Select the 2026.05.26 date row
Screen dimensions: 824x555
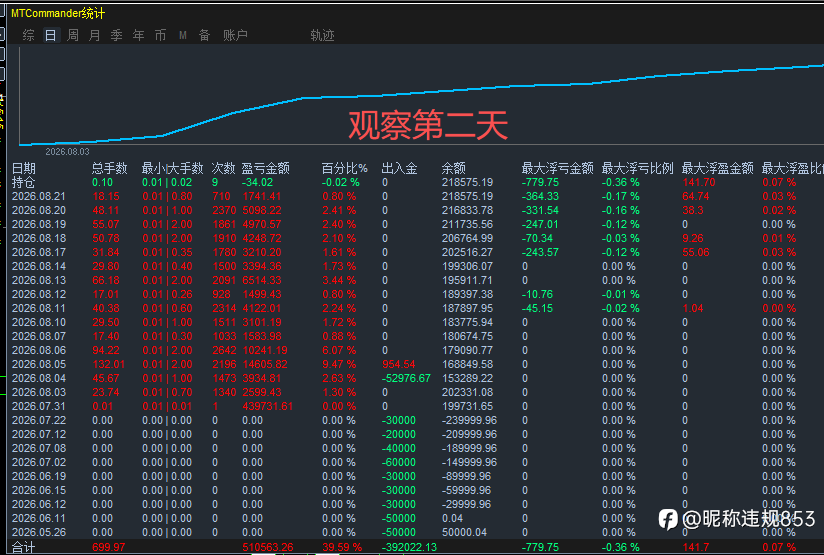(x=39, y=532)
